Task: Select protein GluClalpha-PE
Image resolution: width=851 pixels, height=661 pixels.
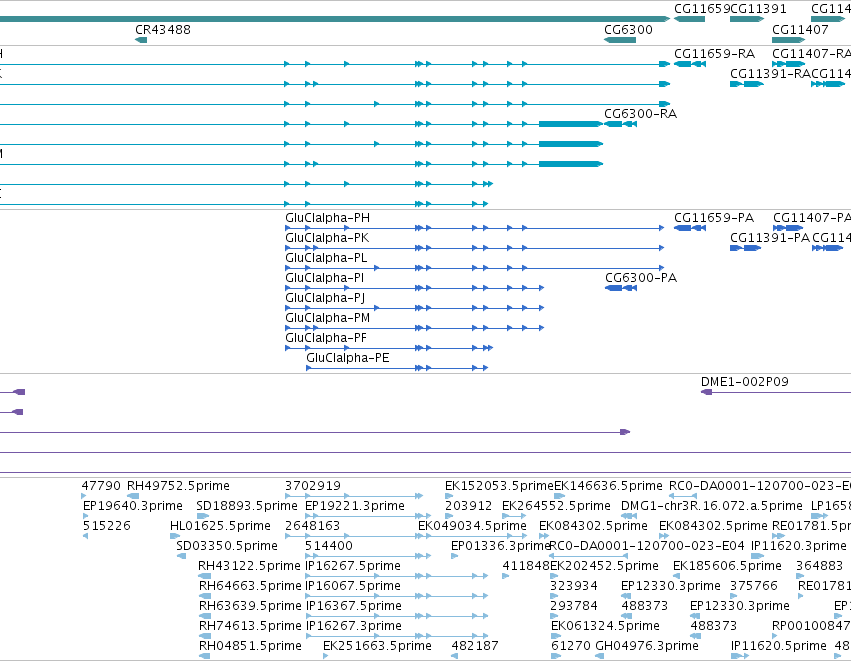Action: pyautogui.click(x=397, y=368)
